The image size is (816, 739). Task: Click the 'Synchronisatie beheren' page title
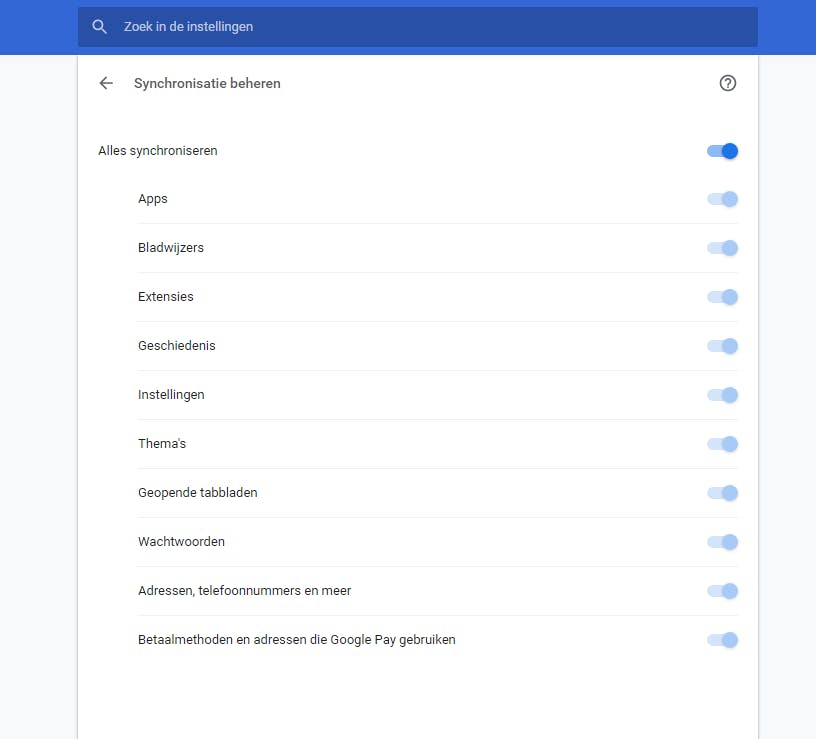[x=207, y=83]
